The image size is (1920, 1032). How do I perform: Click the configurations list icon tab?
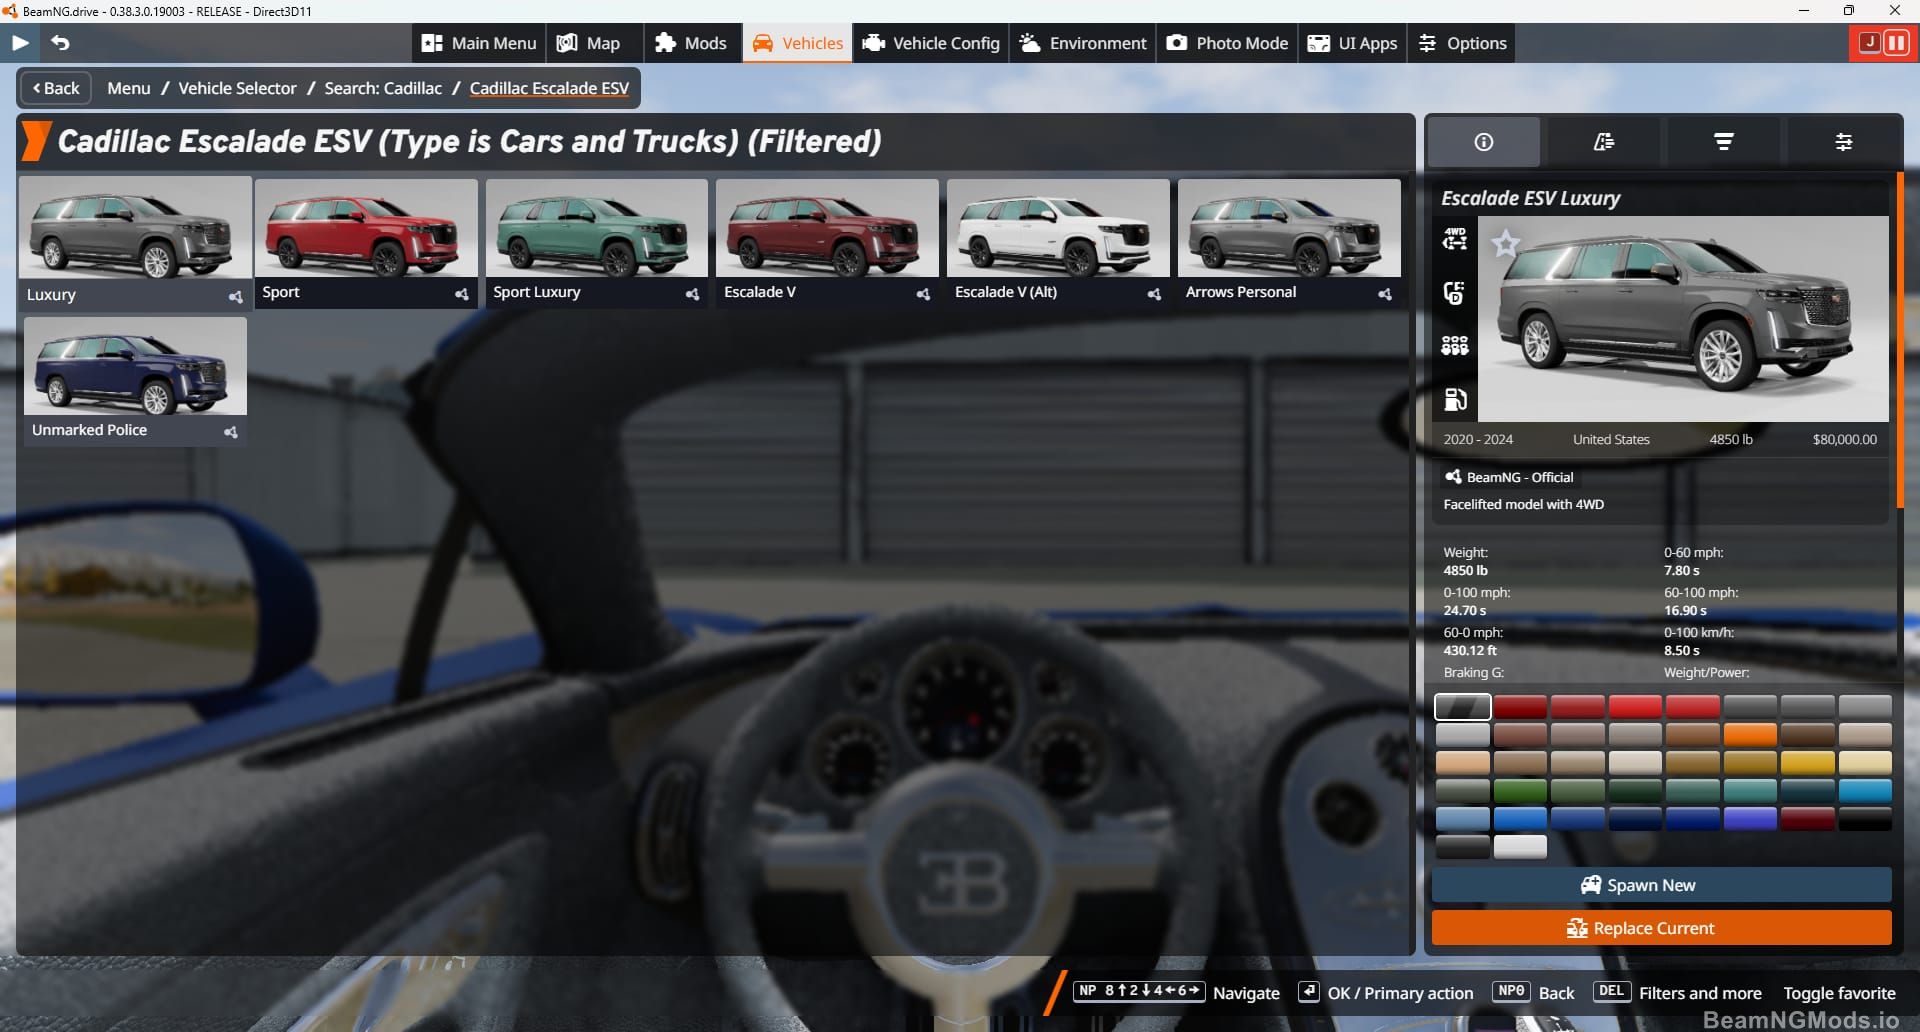[x=1603, y=141]
